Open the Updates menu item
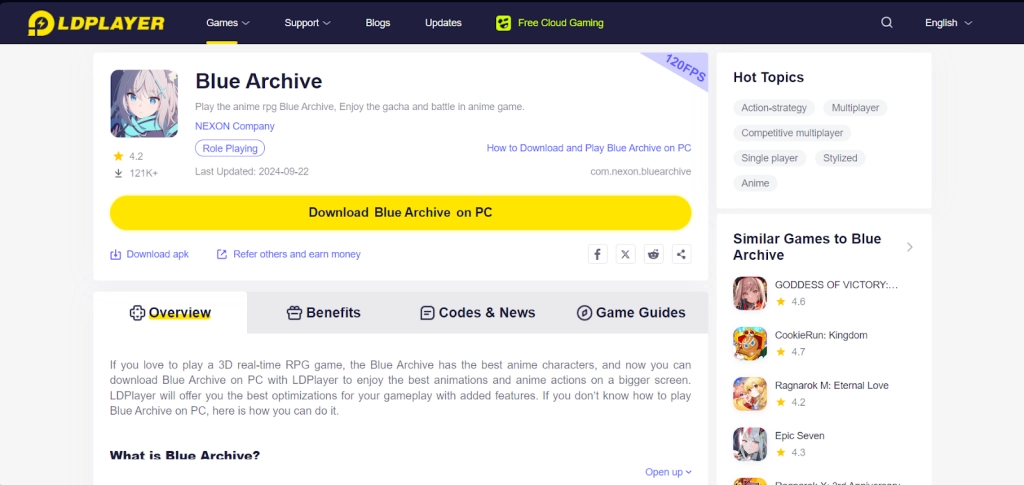The height and width of the screenshot is (485, 1024). pos(443,23)
